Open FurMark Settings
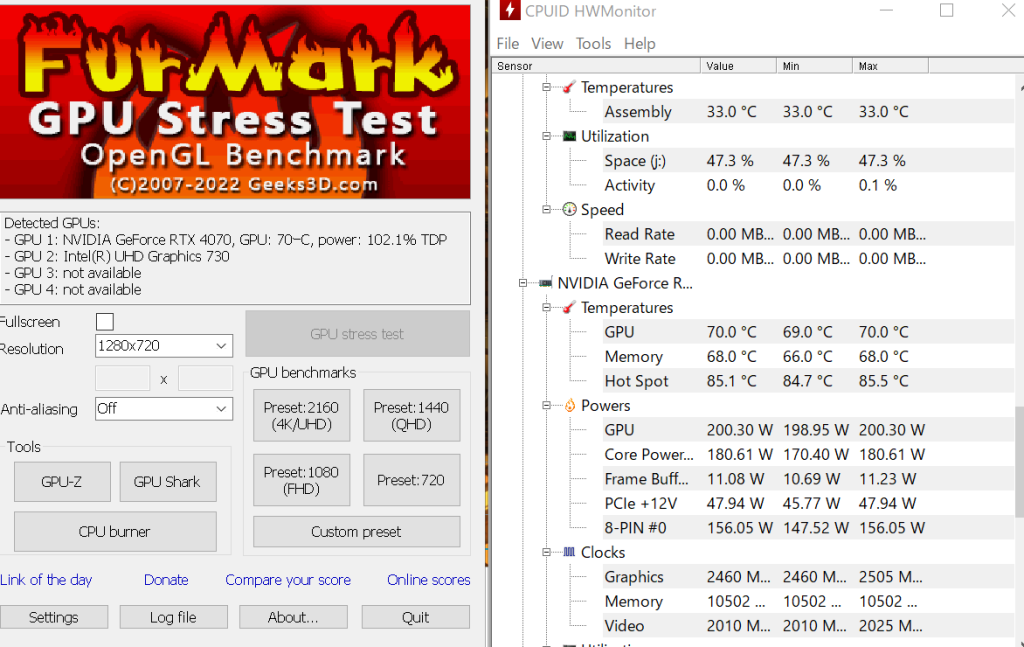Screen dimensions: 1024x647 54,617
